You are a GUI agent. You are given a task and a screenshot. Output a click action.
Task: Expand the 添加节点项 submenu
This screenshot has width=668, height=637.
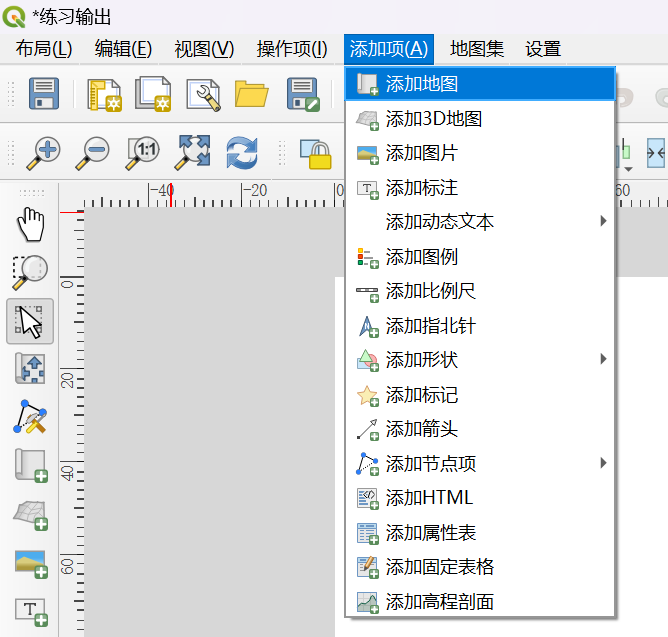tap(480, 464)
